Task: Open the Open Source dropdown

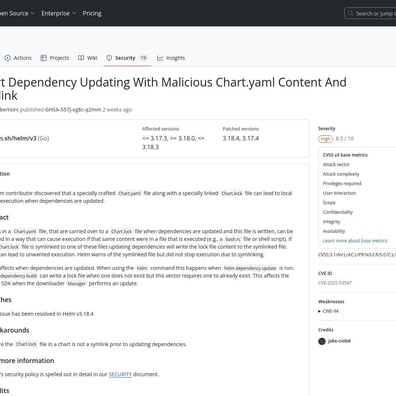Action: pos(17,13)
